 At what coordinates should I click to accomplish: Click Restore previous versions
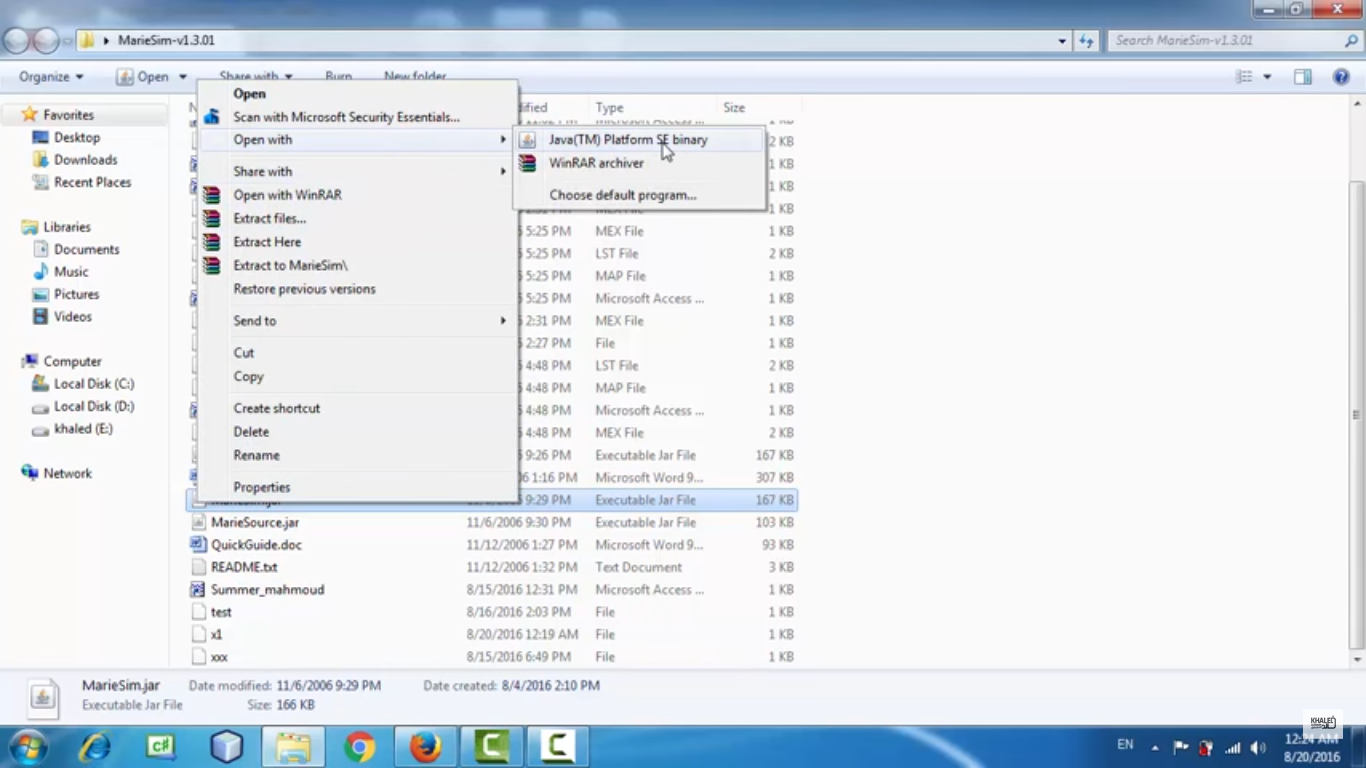coord(304,289)
